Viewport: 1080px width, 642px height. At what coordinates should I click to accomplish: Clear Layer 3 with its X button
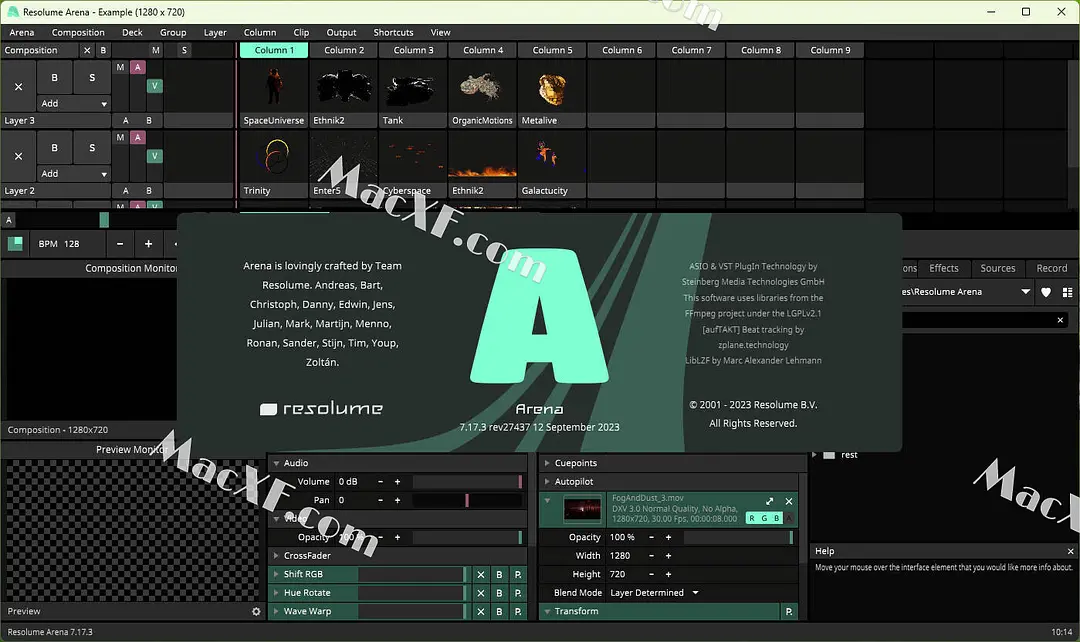pos(19,86)
